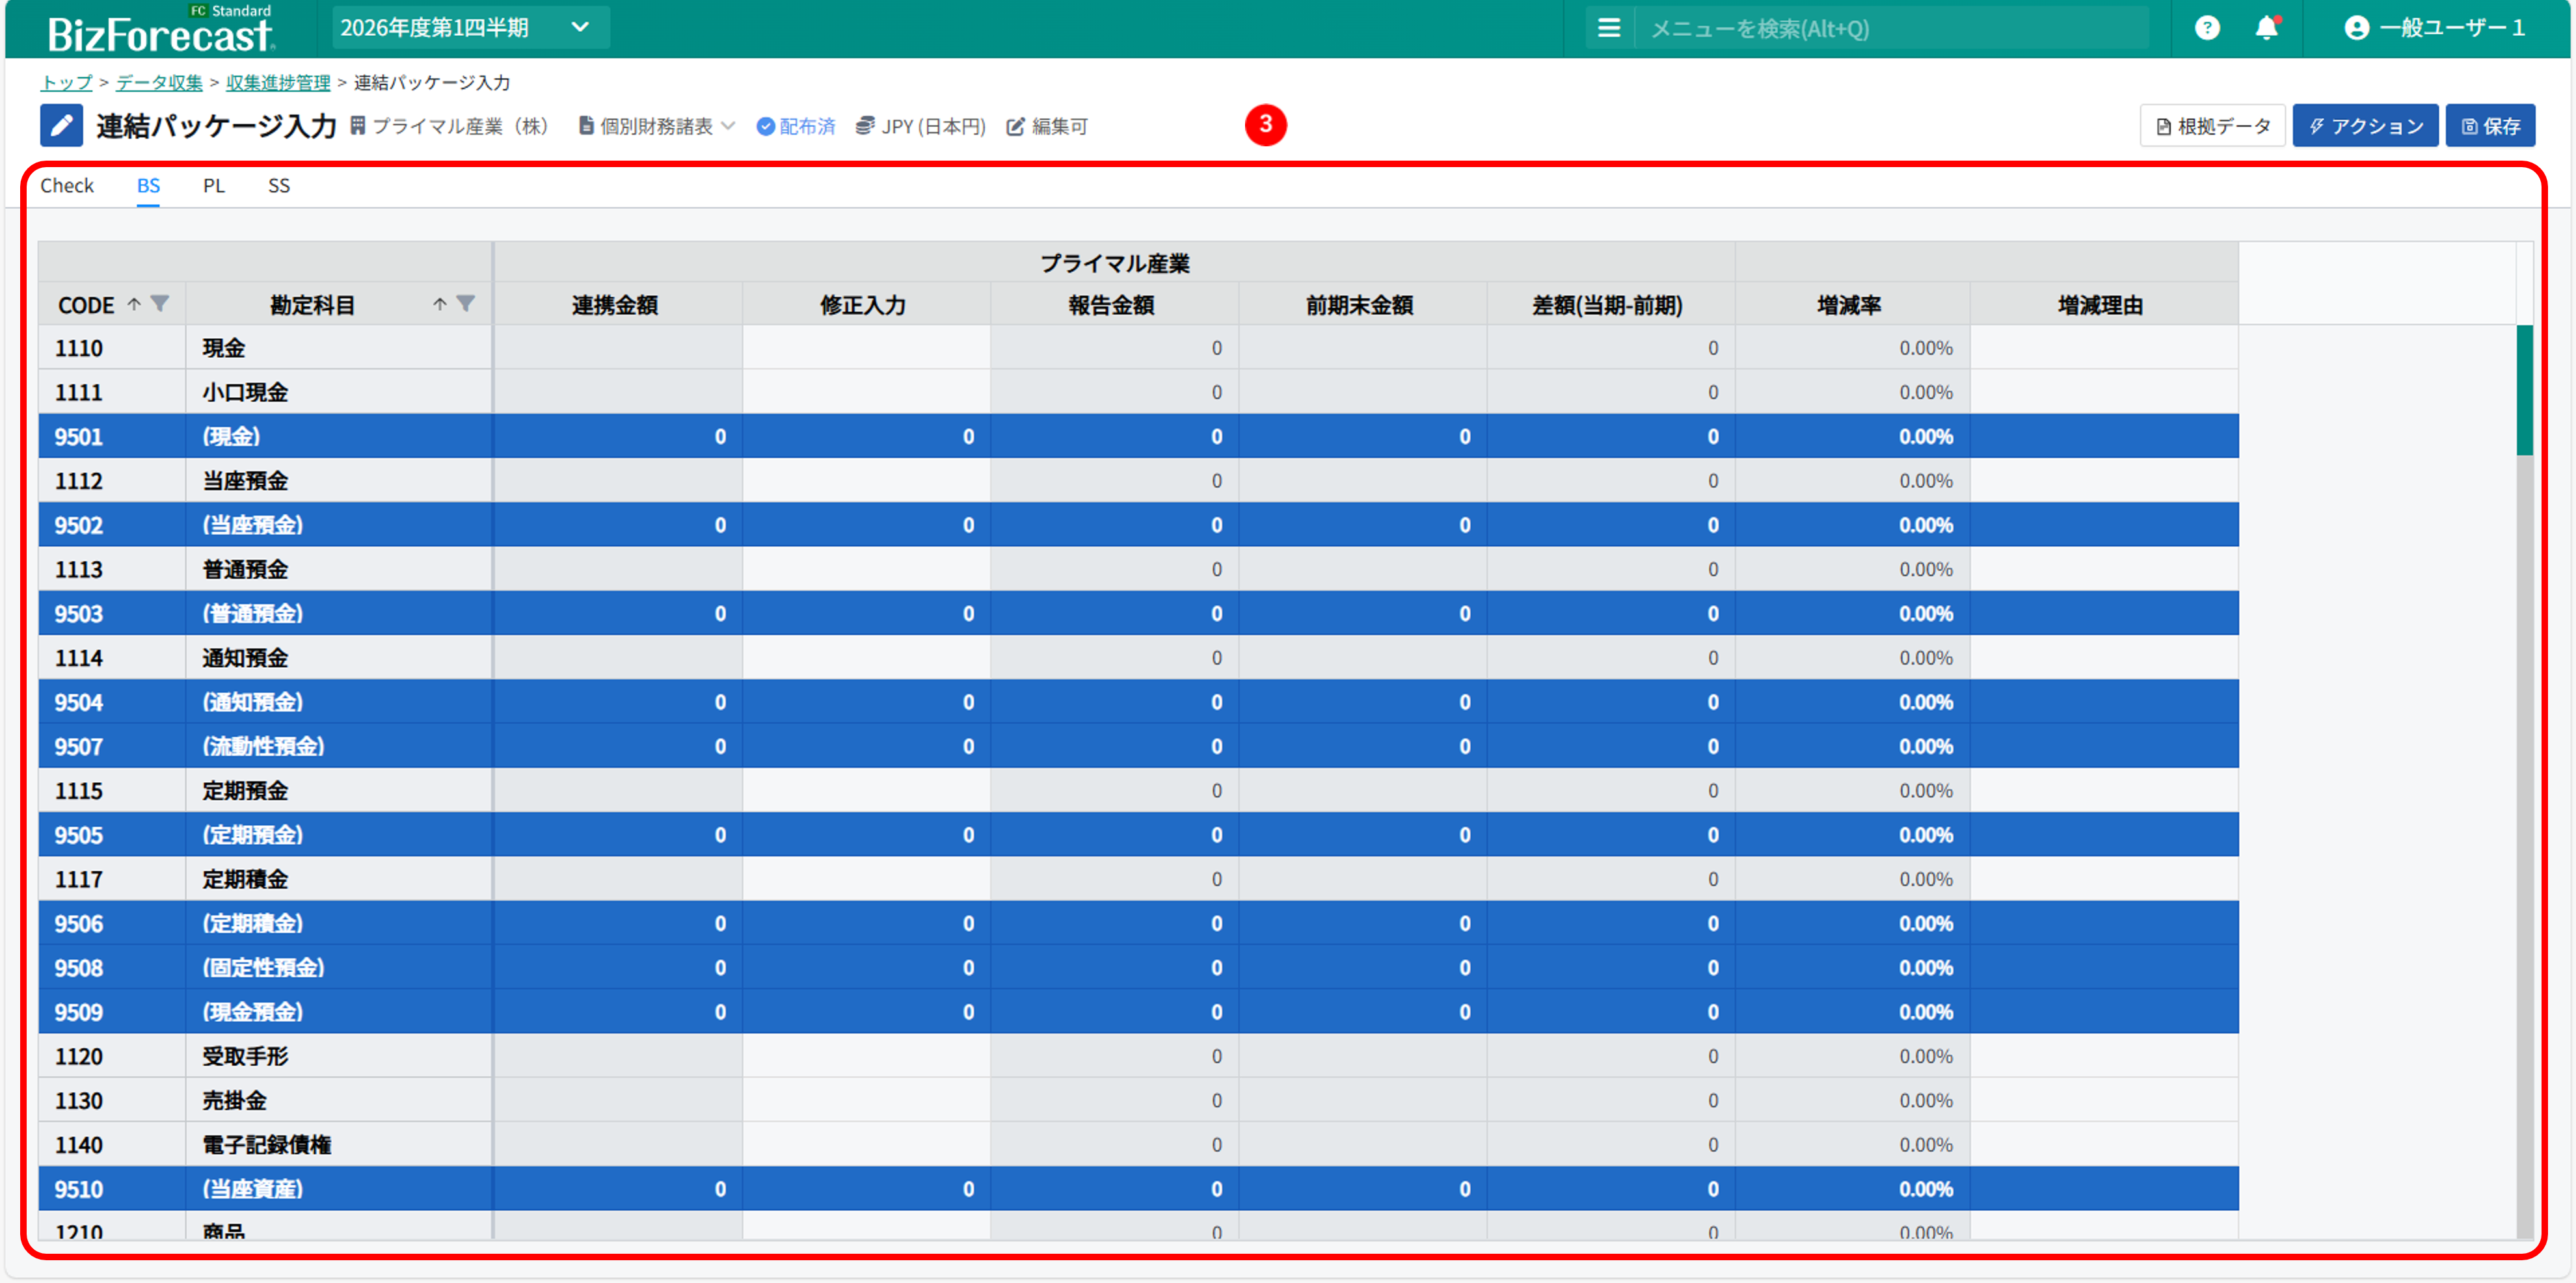
Task: Expand the 2026年度第1四半期 period dropdown
Action: 470,28
